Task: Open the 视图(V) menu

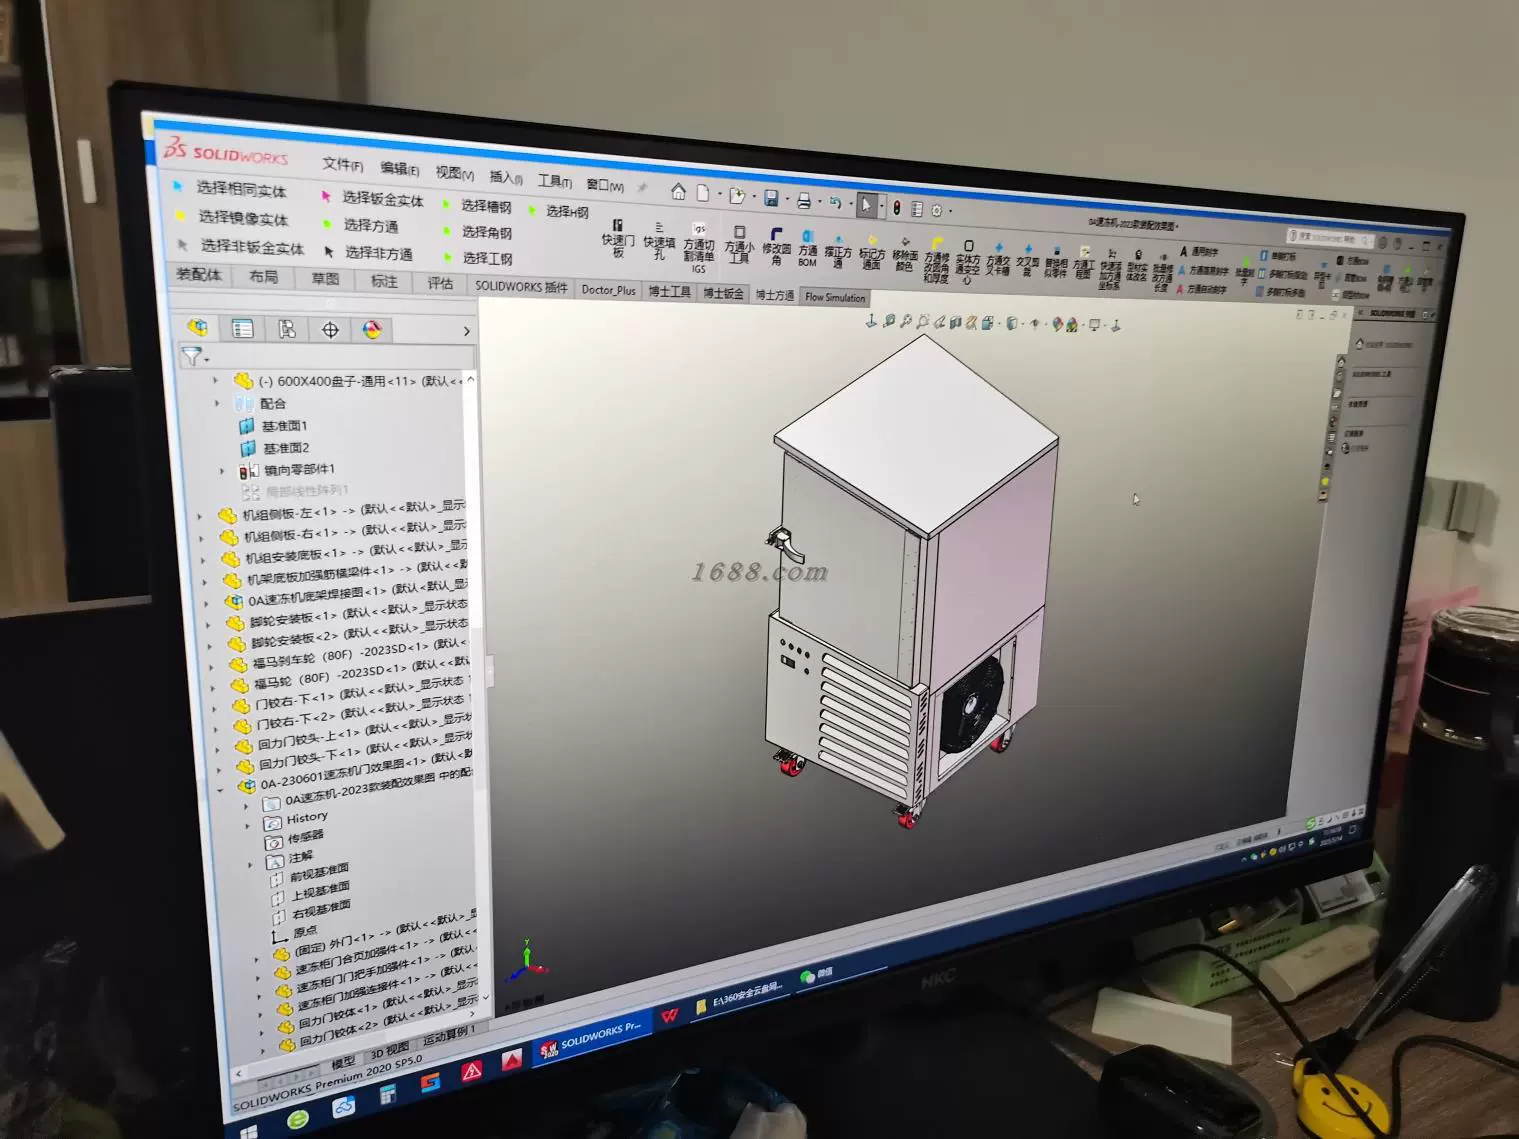Action: pos(454,173)
